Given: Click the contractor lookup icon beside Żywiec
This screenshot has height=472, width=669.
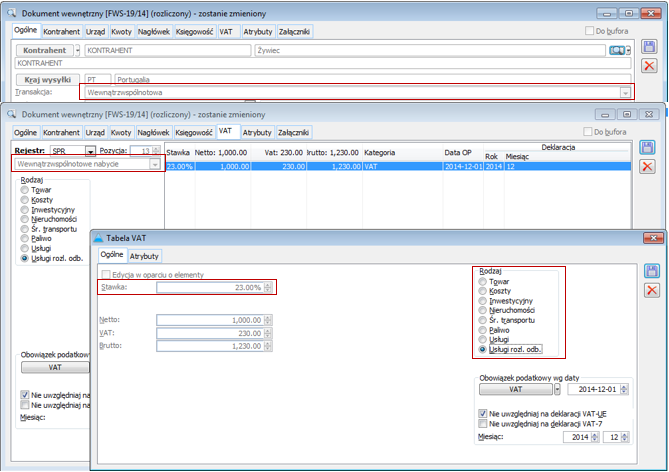Looking at the screenshot, I should (617, 50).
